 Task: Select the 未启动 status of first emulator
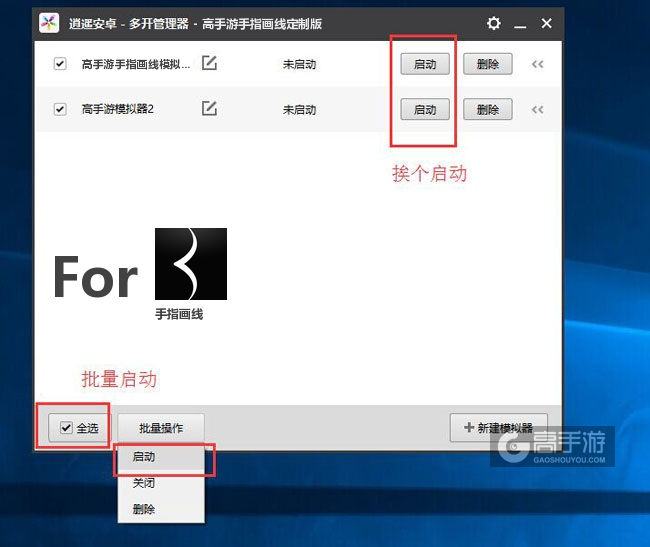pyautogui.click(x=299, y=64)
